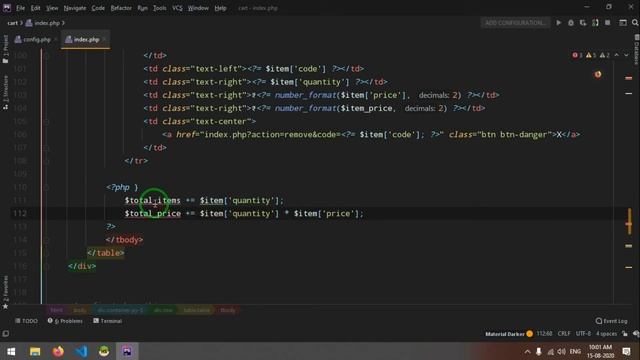Screen dimensions: 640x360
Task: Open Visual Studio Code from taskbar
Action: pos(81,351)
